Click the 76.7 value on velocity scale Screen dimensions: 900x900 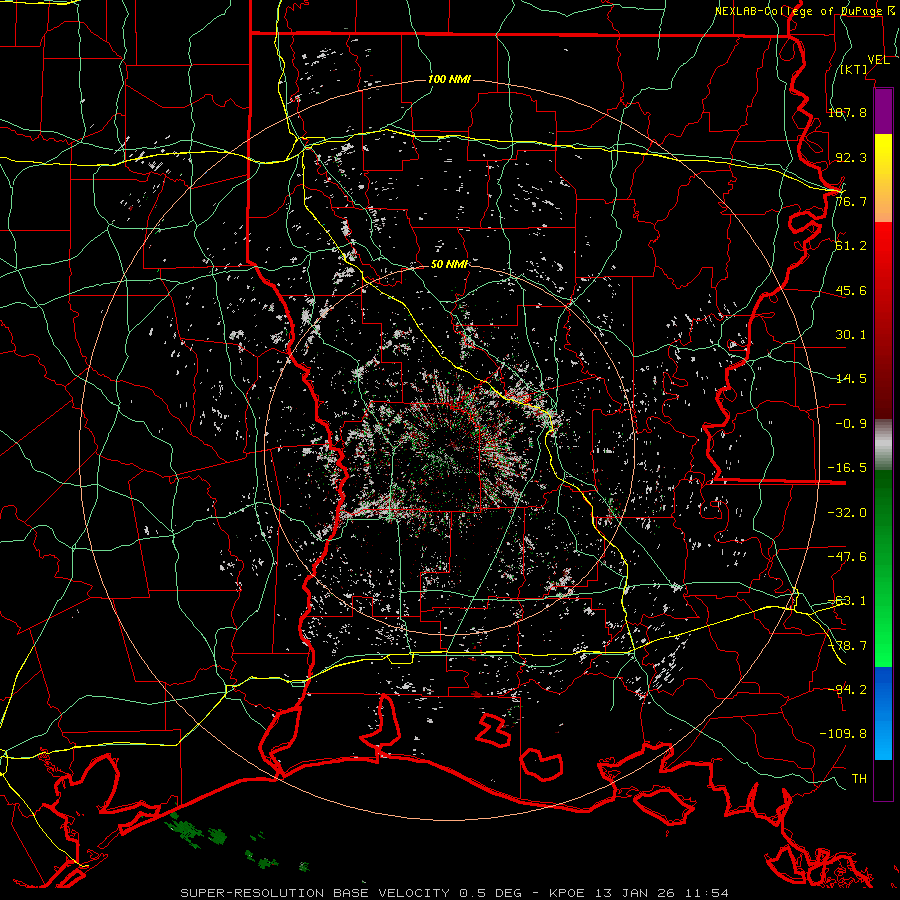851,201
